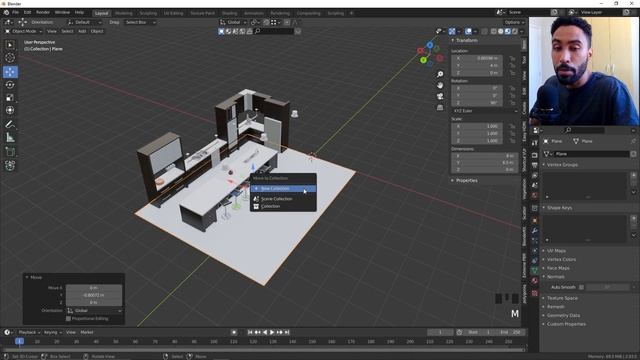This screenshot has height=360, width=640.
Task: Open Object Data properties green triangle tab
Action: point(534,270)
